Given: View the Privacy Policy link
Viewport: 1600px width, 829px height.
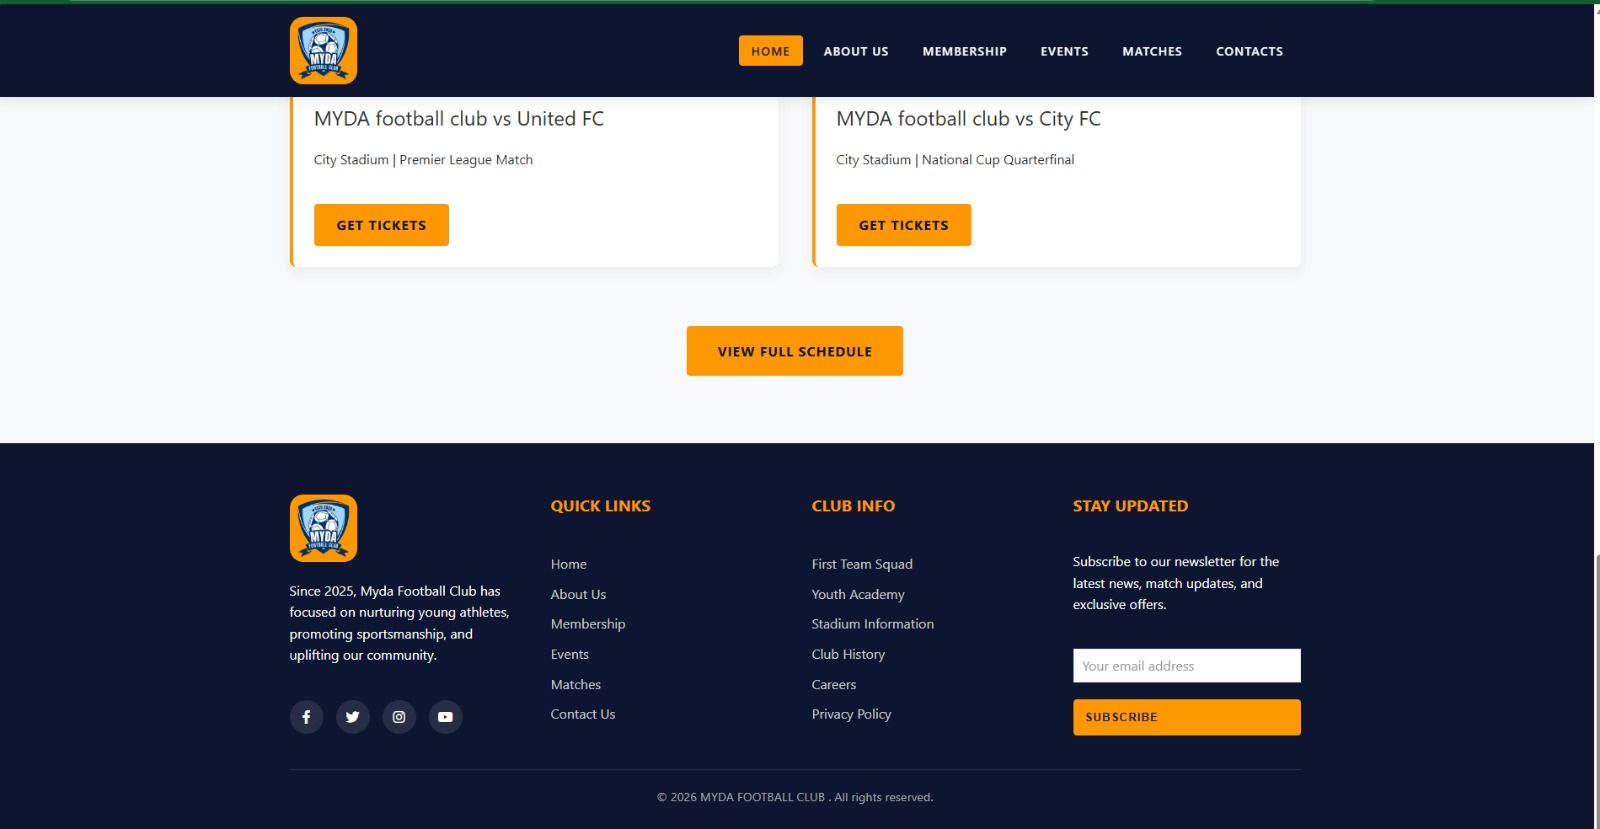Looking at the screenshot, I should [x=851, y=714].
